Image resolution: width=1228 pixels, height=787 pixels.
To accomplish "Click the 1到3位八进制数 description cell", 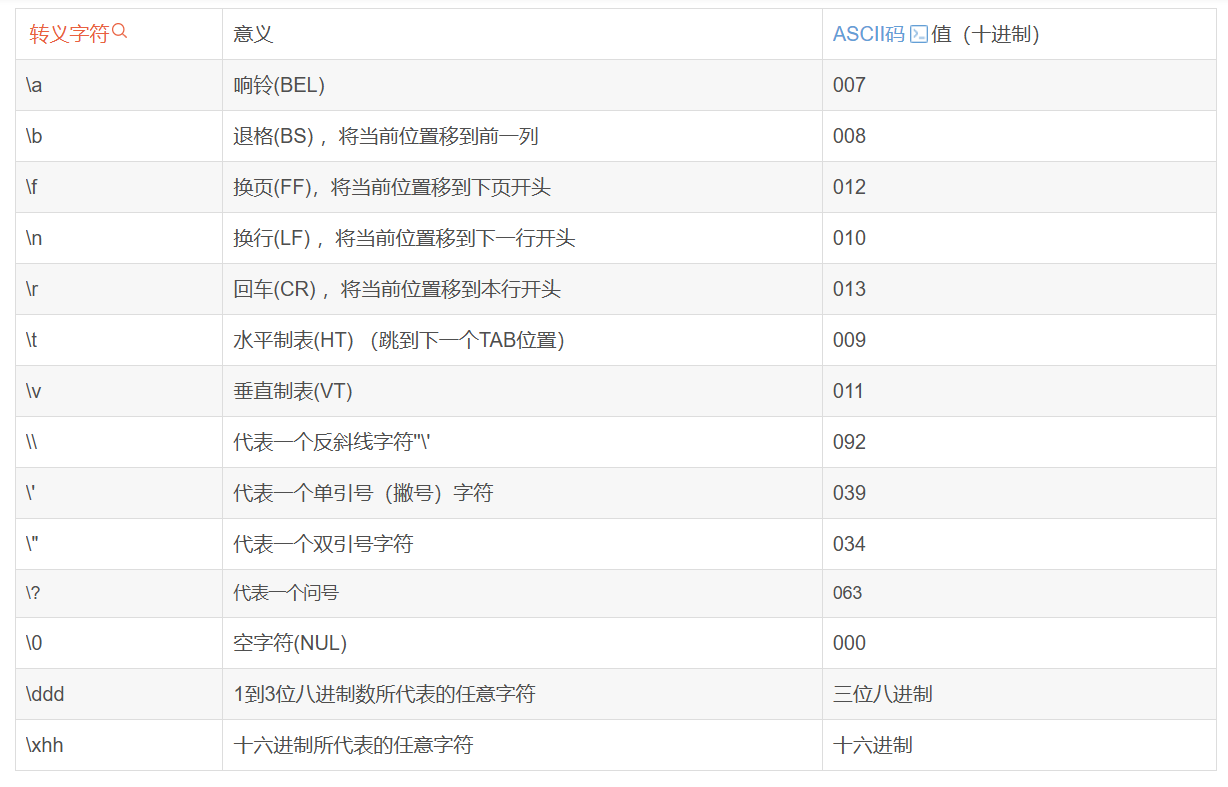I will (x=522, y=694).
